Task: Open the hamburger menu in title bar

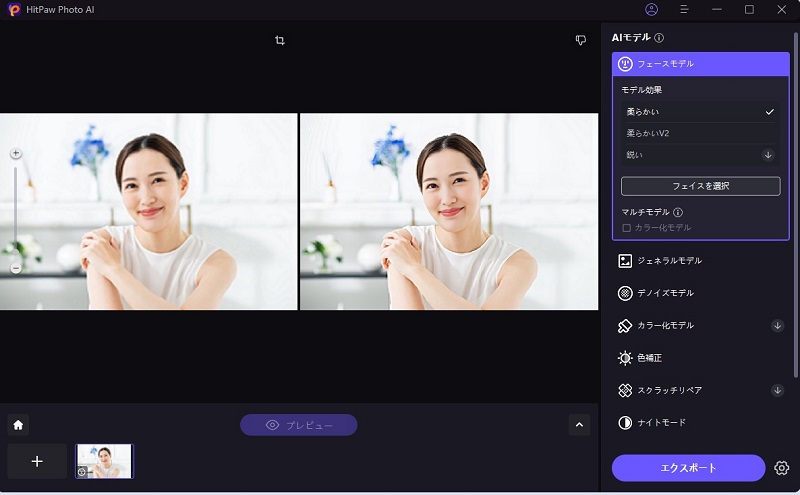Action: 684,9
